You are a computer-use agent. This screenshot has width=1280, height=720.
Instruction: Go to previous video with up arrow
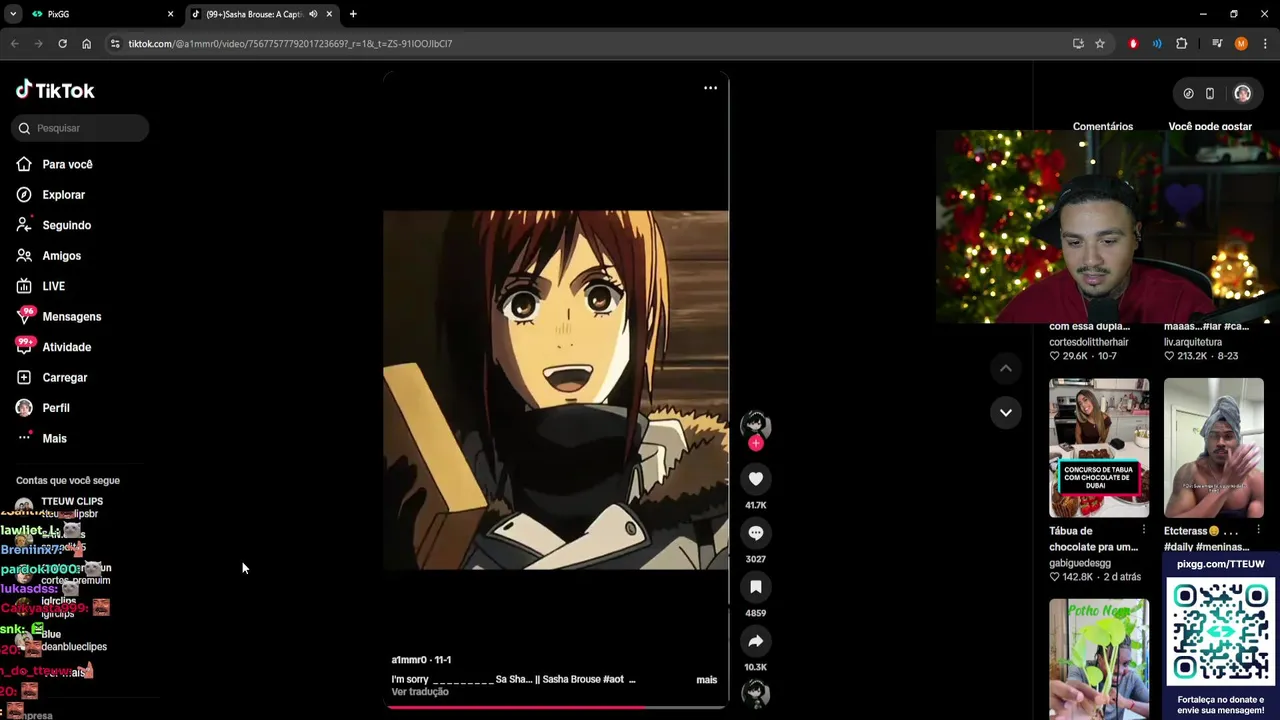coord(1006,368)
